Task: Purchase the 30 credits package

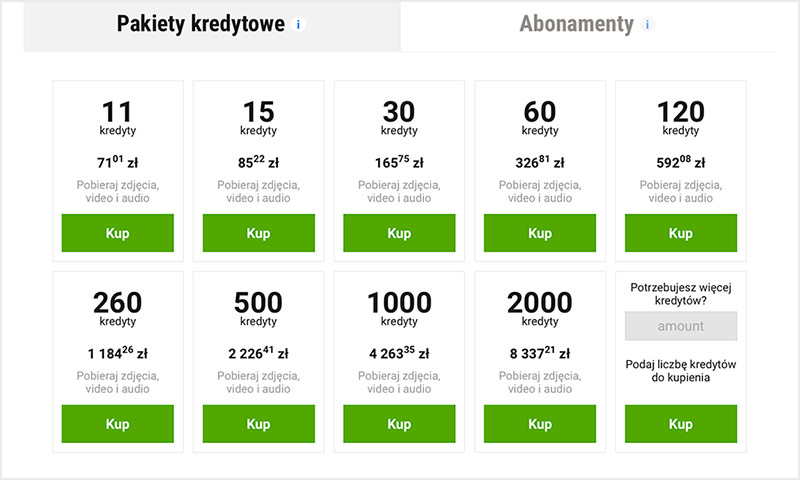Action: click(399, 233)
